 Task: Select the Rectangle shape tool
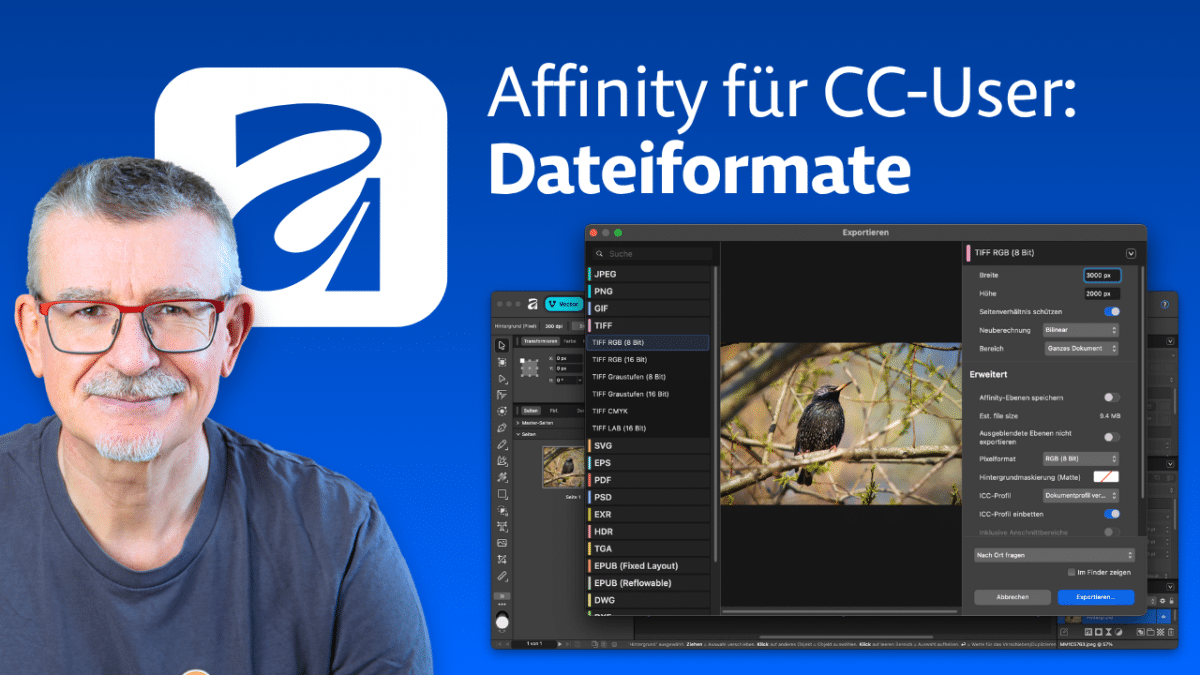tap(502, 494)
